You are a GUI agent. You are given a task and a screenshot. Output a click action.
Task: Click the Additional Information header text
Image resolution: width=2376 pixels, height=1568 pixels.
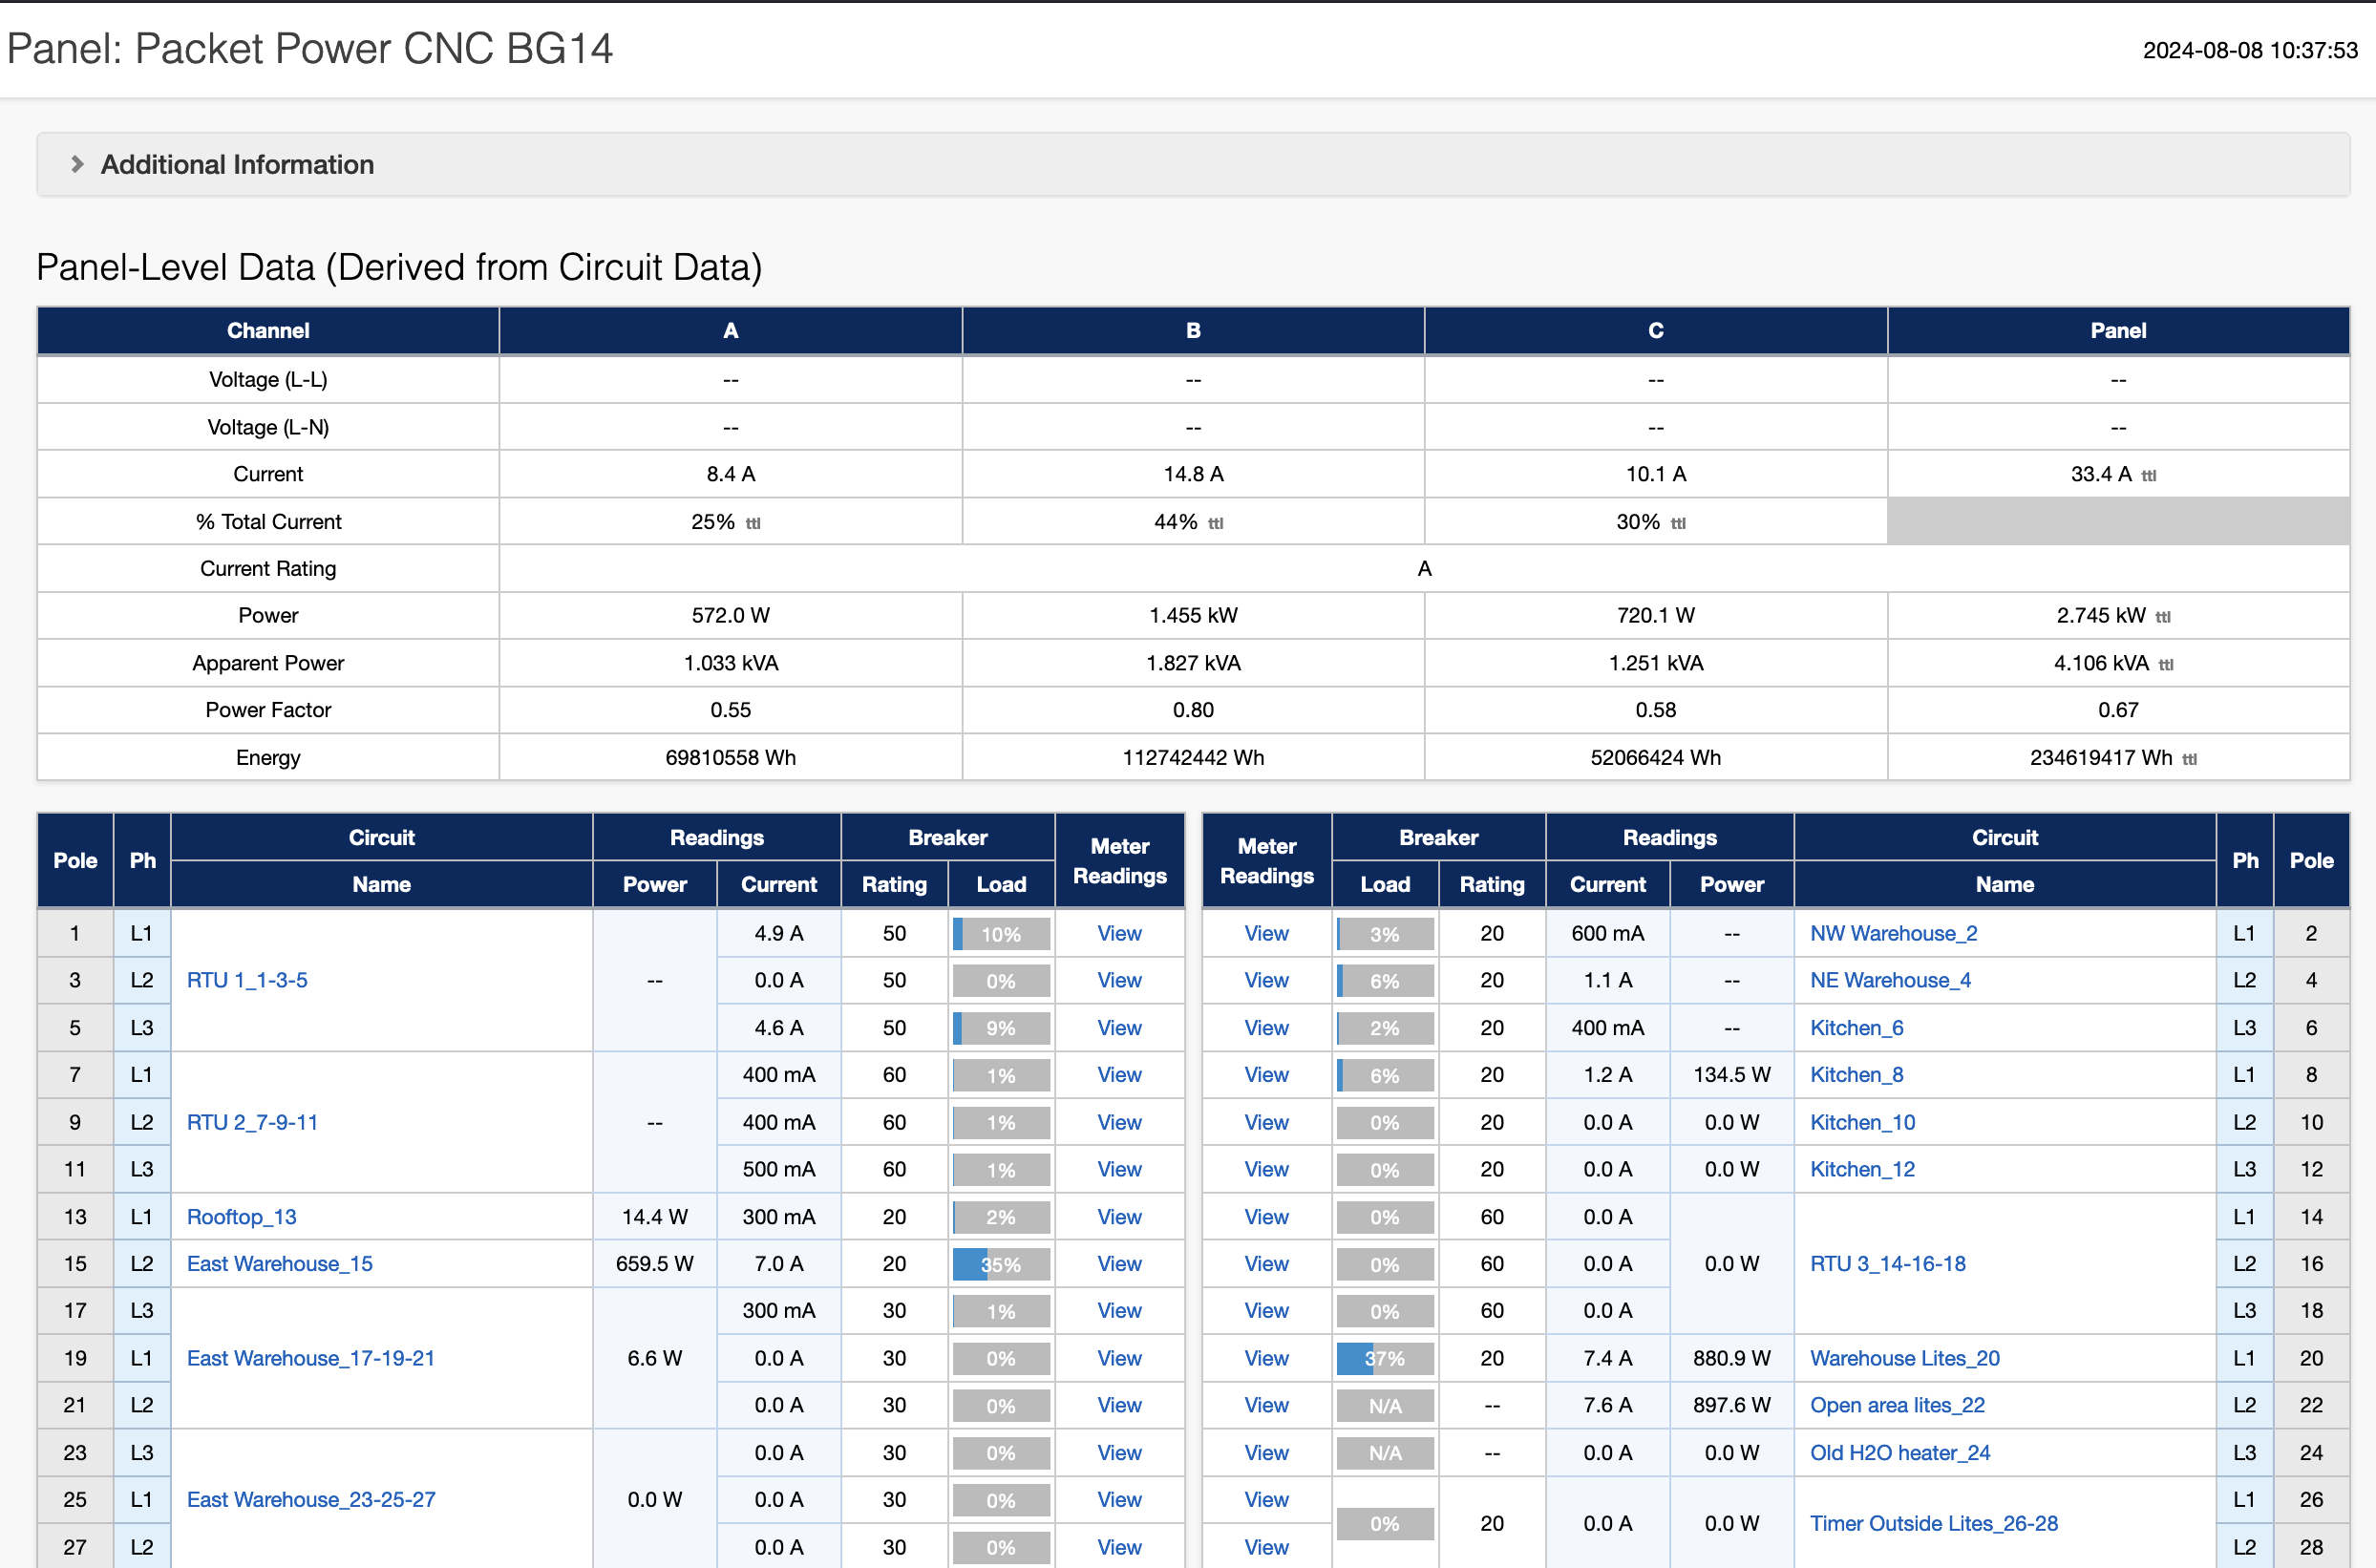click(x=237, y=164)
